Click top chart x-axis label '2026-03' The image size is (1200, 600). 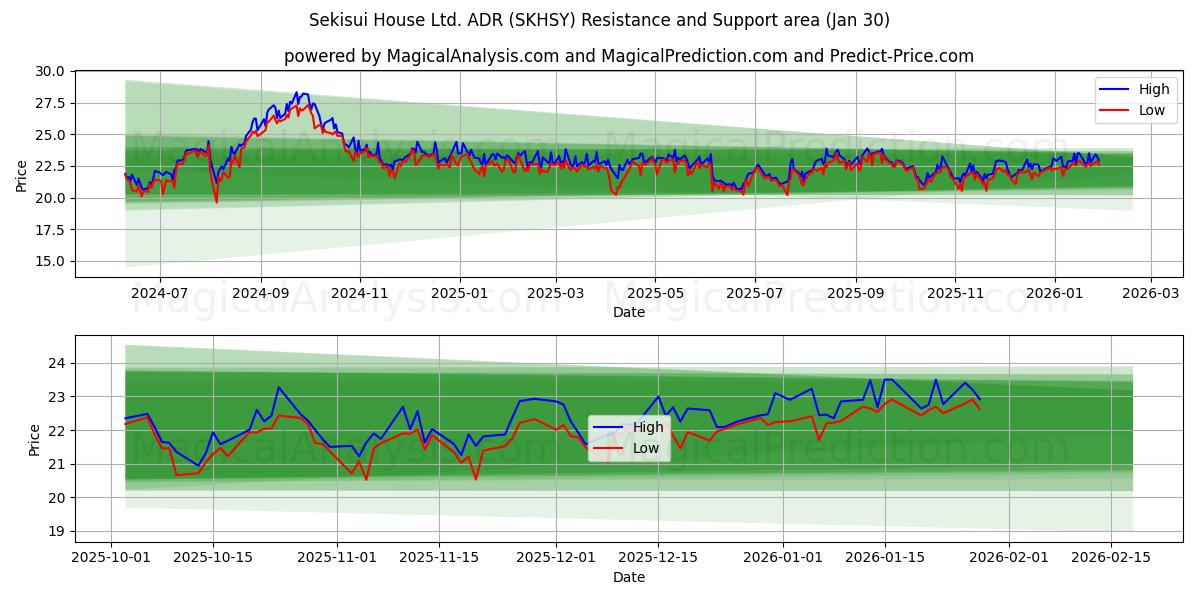click(x=1150, y=295)
